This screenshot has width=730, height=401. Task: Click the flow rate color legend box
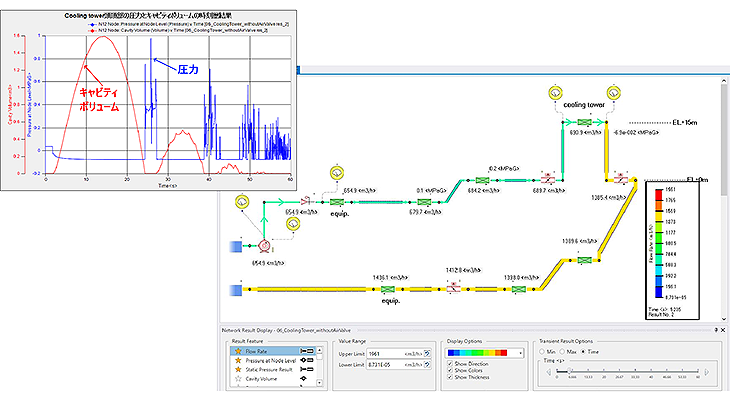pos(672,250)
